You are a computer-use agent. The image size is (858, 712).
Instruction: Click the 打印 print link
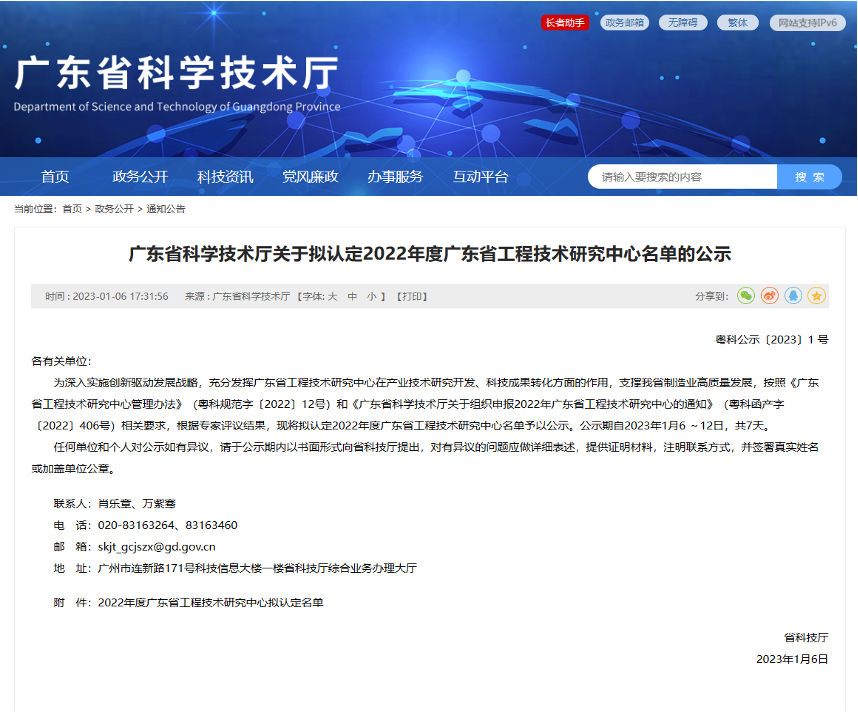[x=411, y=297]
